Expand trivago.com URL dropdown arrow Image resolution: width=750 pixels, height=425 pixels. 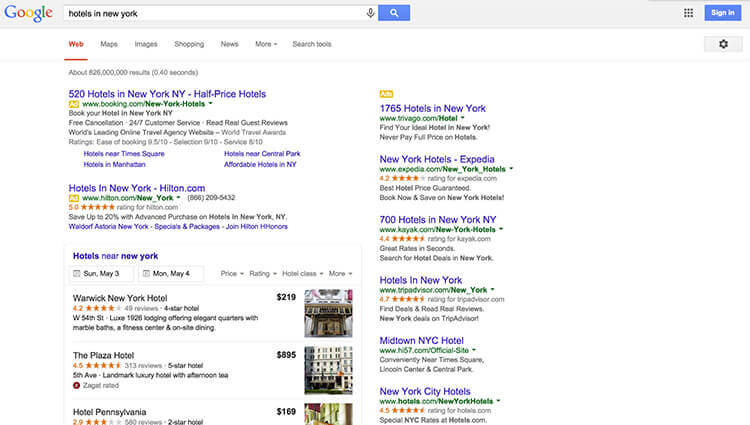tap(463, 118)
